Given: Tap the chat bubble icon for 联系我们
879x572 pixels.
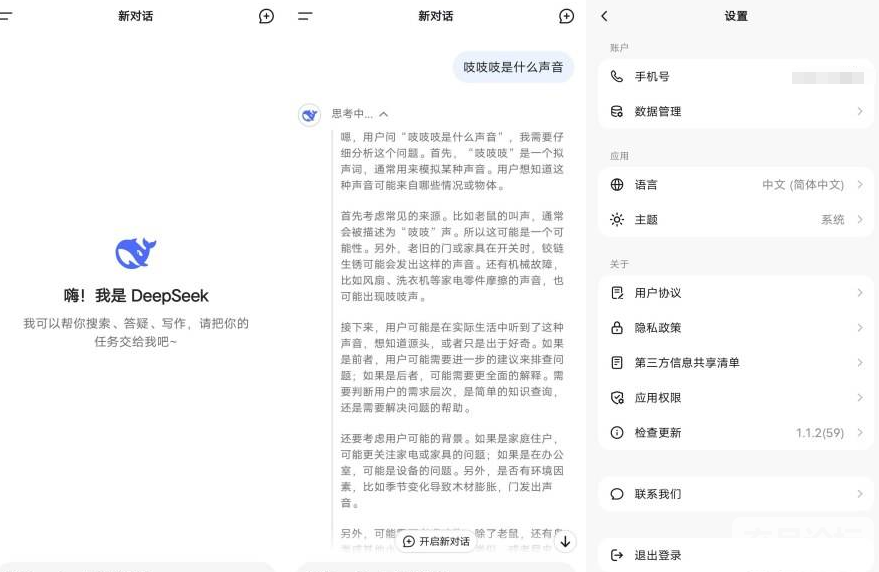Looking at the screenshot, I should pos(617,494).
